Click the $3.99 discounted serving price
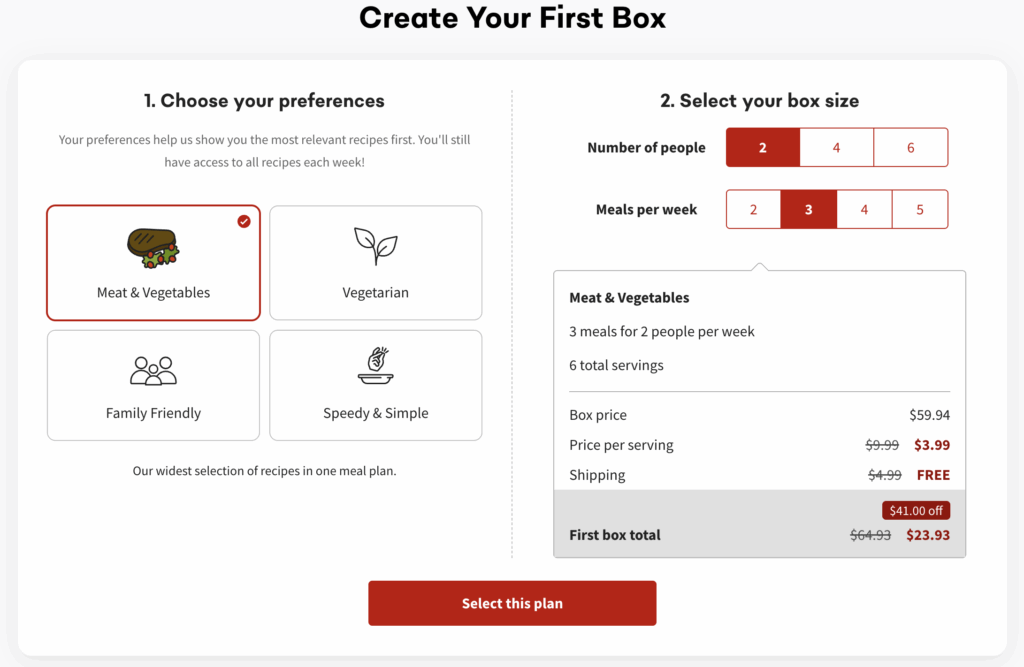Image resolution: width=1024 pixels, height=667 pixels. click(932, 445)
